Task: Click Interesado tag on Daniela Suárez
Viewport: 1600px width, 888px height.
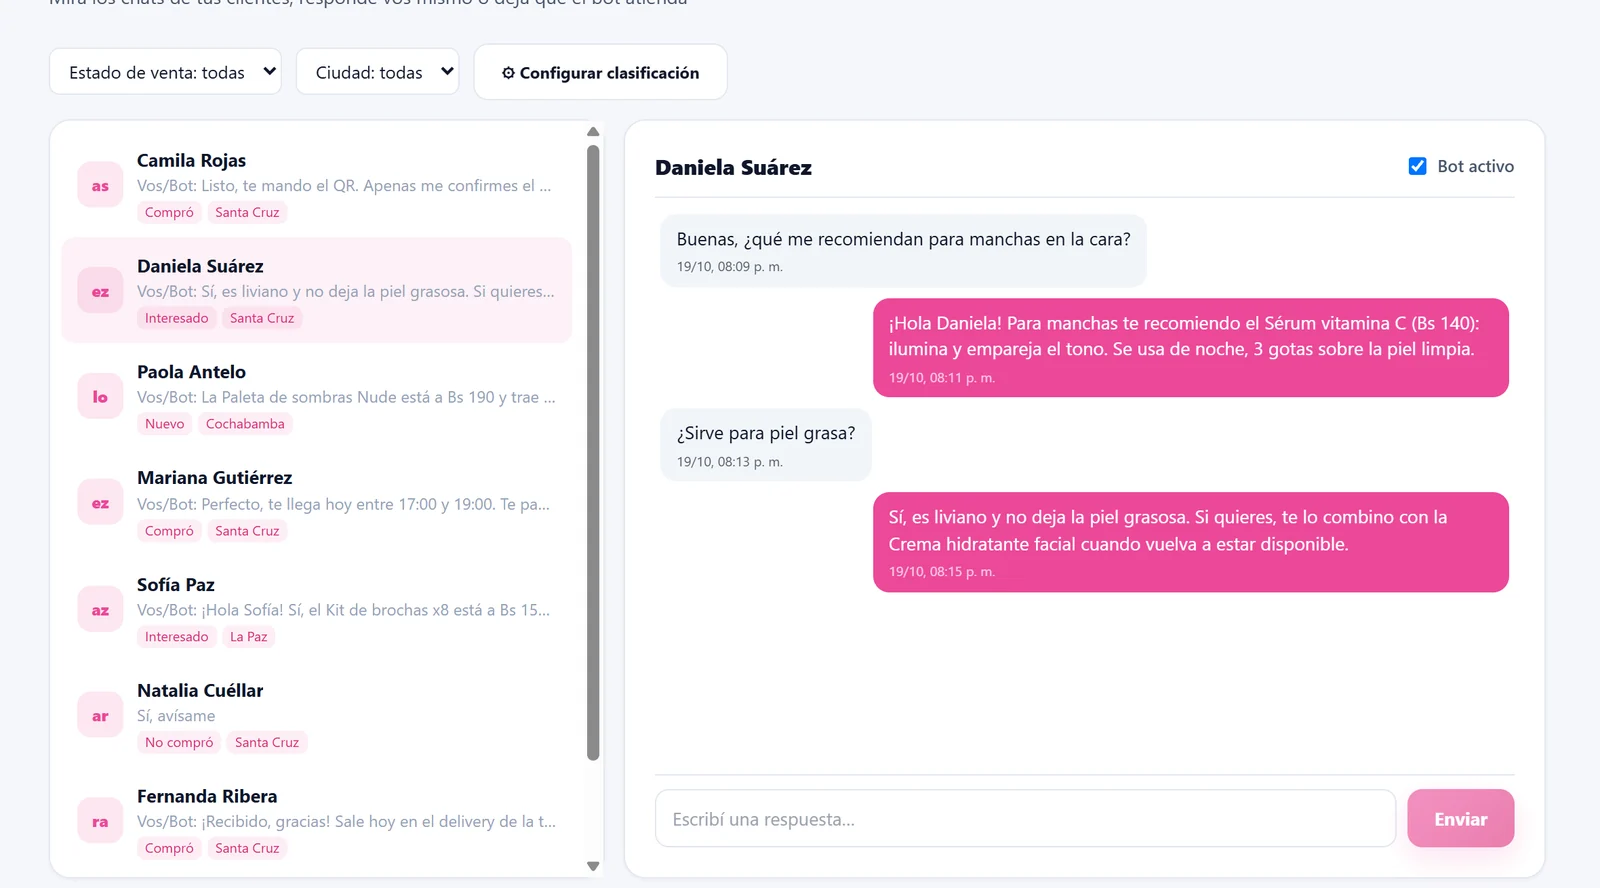Action: 177,318
